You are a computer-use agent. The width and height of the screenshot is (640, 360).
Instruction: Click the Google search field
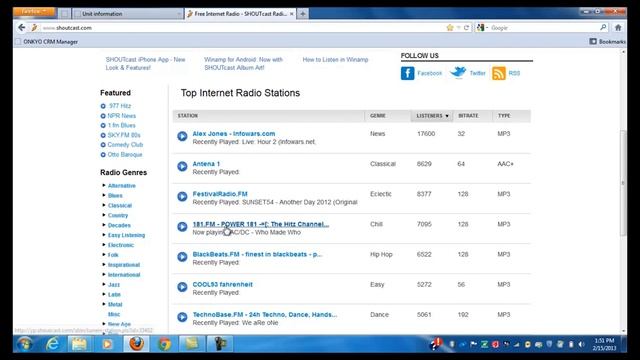click(543, 28)
